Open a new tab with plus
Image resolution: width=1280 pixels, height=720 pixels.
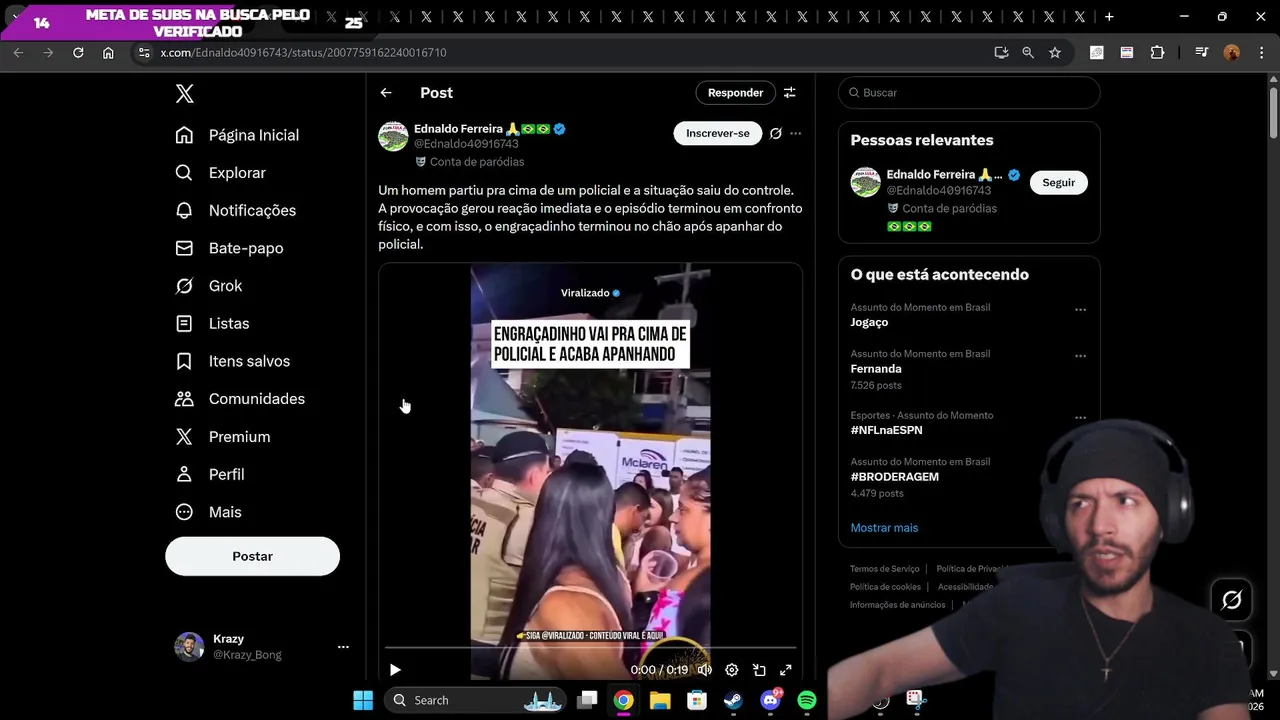pyautogui.click(x=1109, y=17)
